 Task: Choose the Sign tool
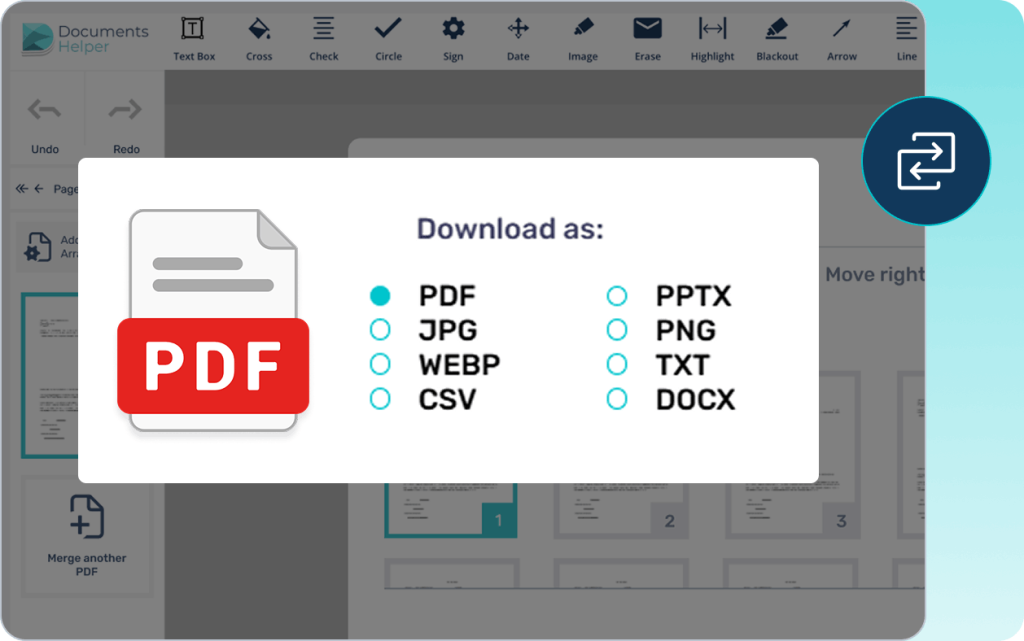[453, 37]
